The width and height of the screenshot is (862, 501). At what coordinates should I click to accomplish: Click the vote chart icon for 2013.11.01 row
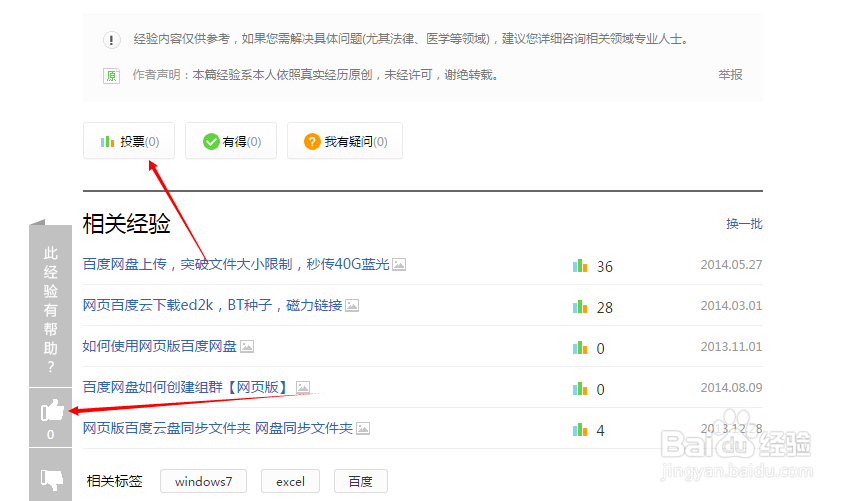[580, 348]
